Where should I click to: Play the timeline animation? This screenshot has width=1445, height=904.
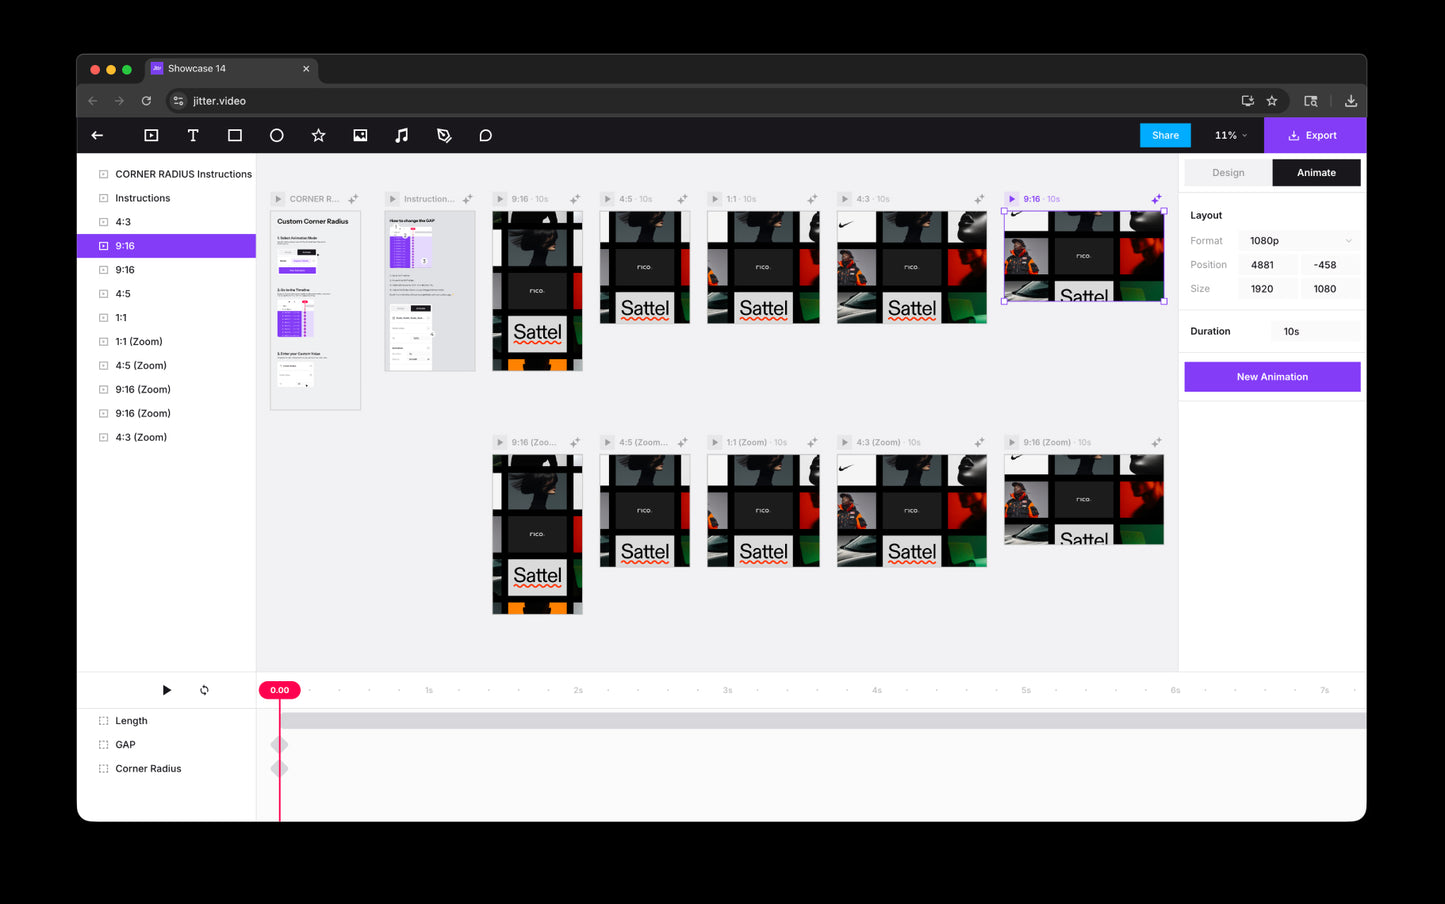(167, 690)
